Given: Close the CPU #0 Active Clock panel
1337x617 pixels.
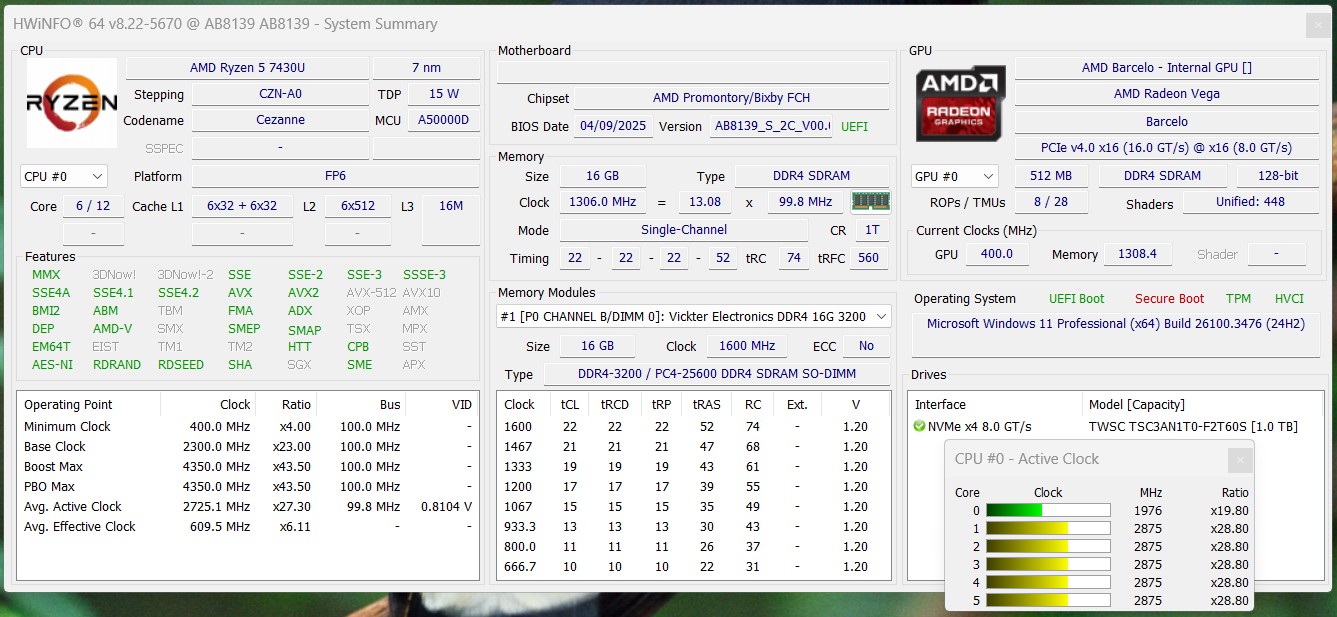Looking at the screenshot, I should (1240, 460).
